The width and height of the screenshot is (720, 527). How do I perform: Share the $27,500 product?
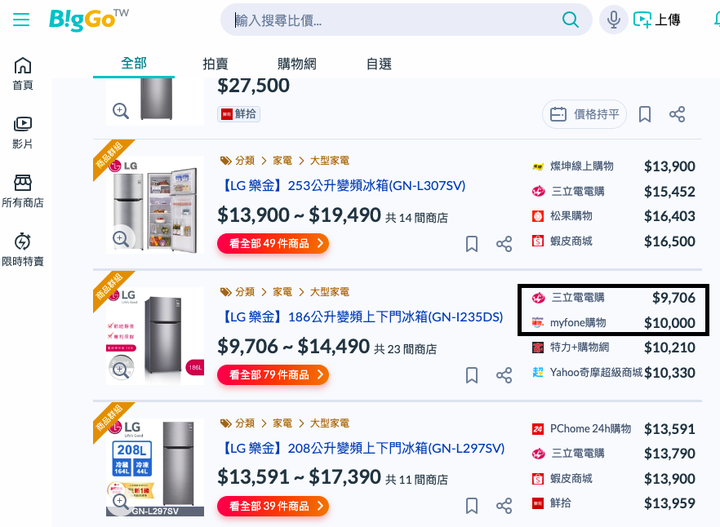click(677, 114)
